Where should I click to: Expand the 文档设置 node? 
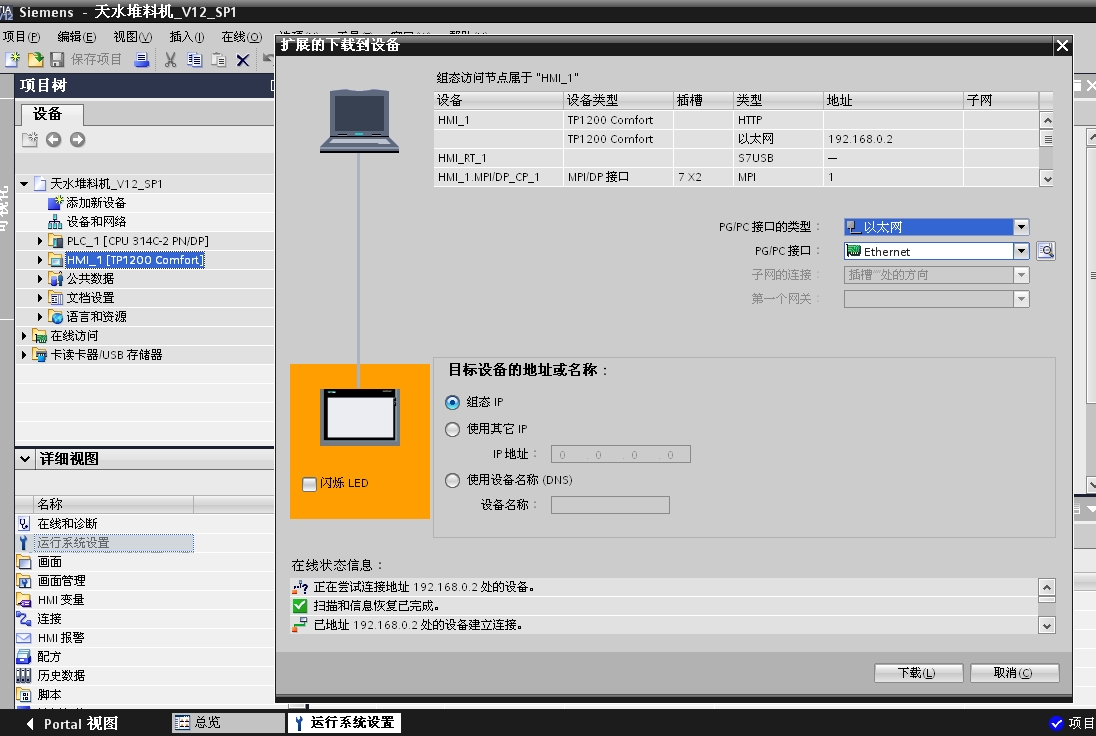[40, 297]
